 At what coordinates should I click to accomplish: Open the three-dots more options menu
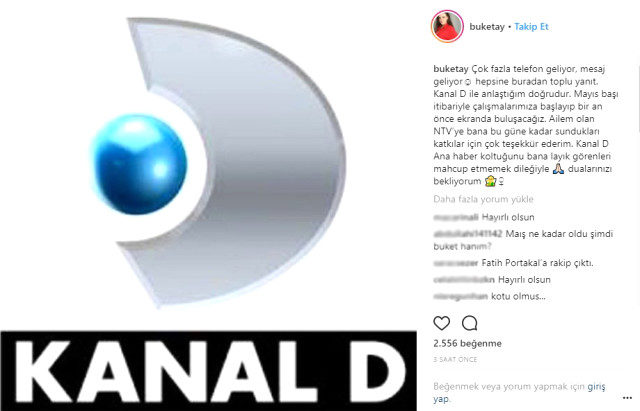coord(627,398)
